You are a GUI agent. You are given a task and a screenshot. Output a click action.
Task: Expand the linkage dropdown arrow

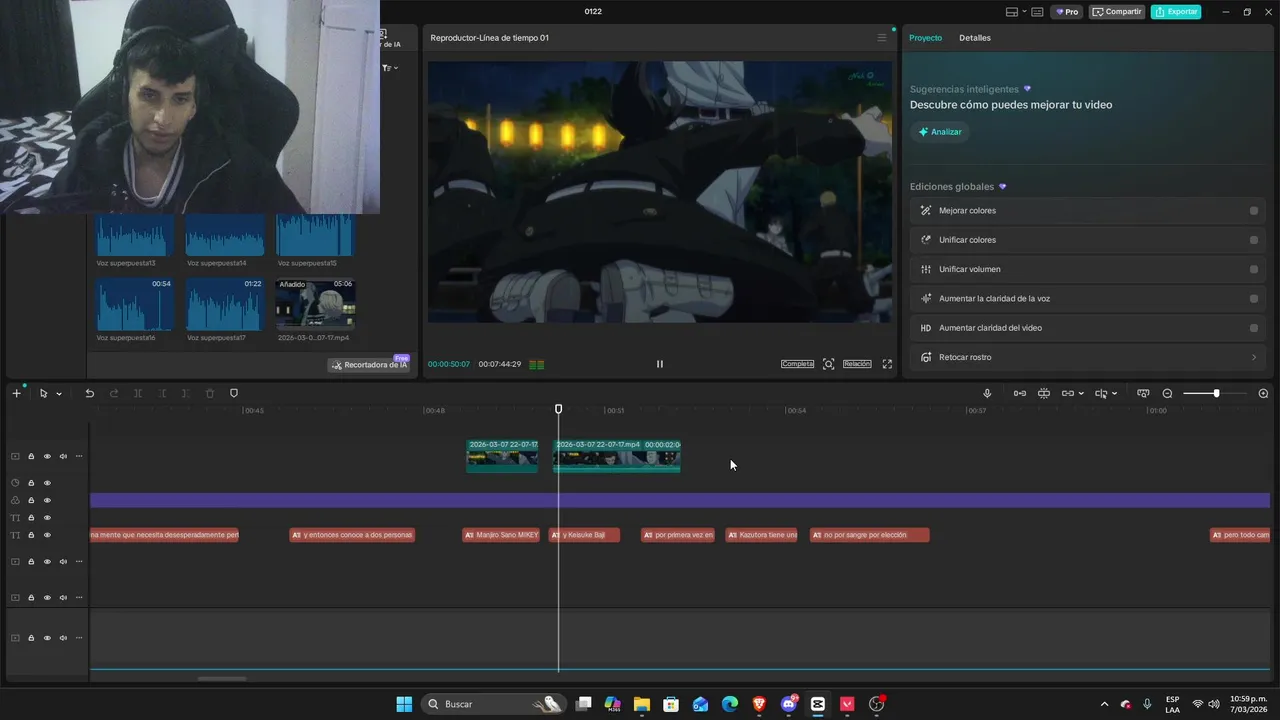click(x=1081, y=394)
